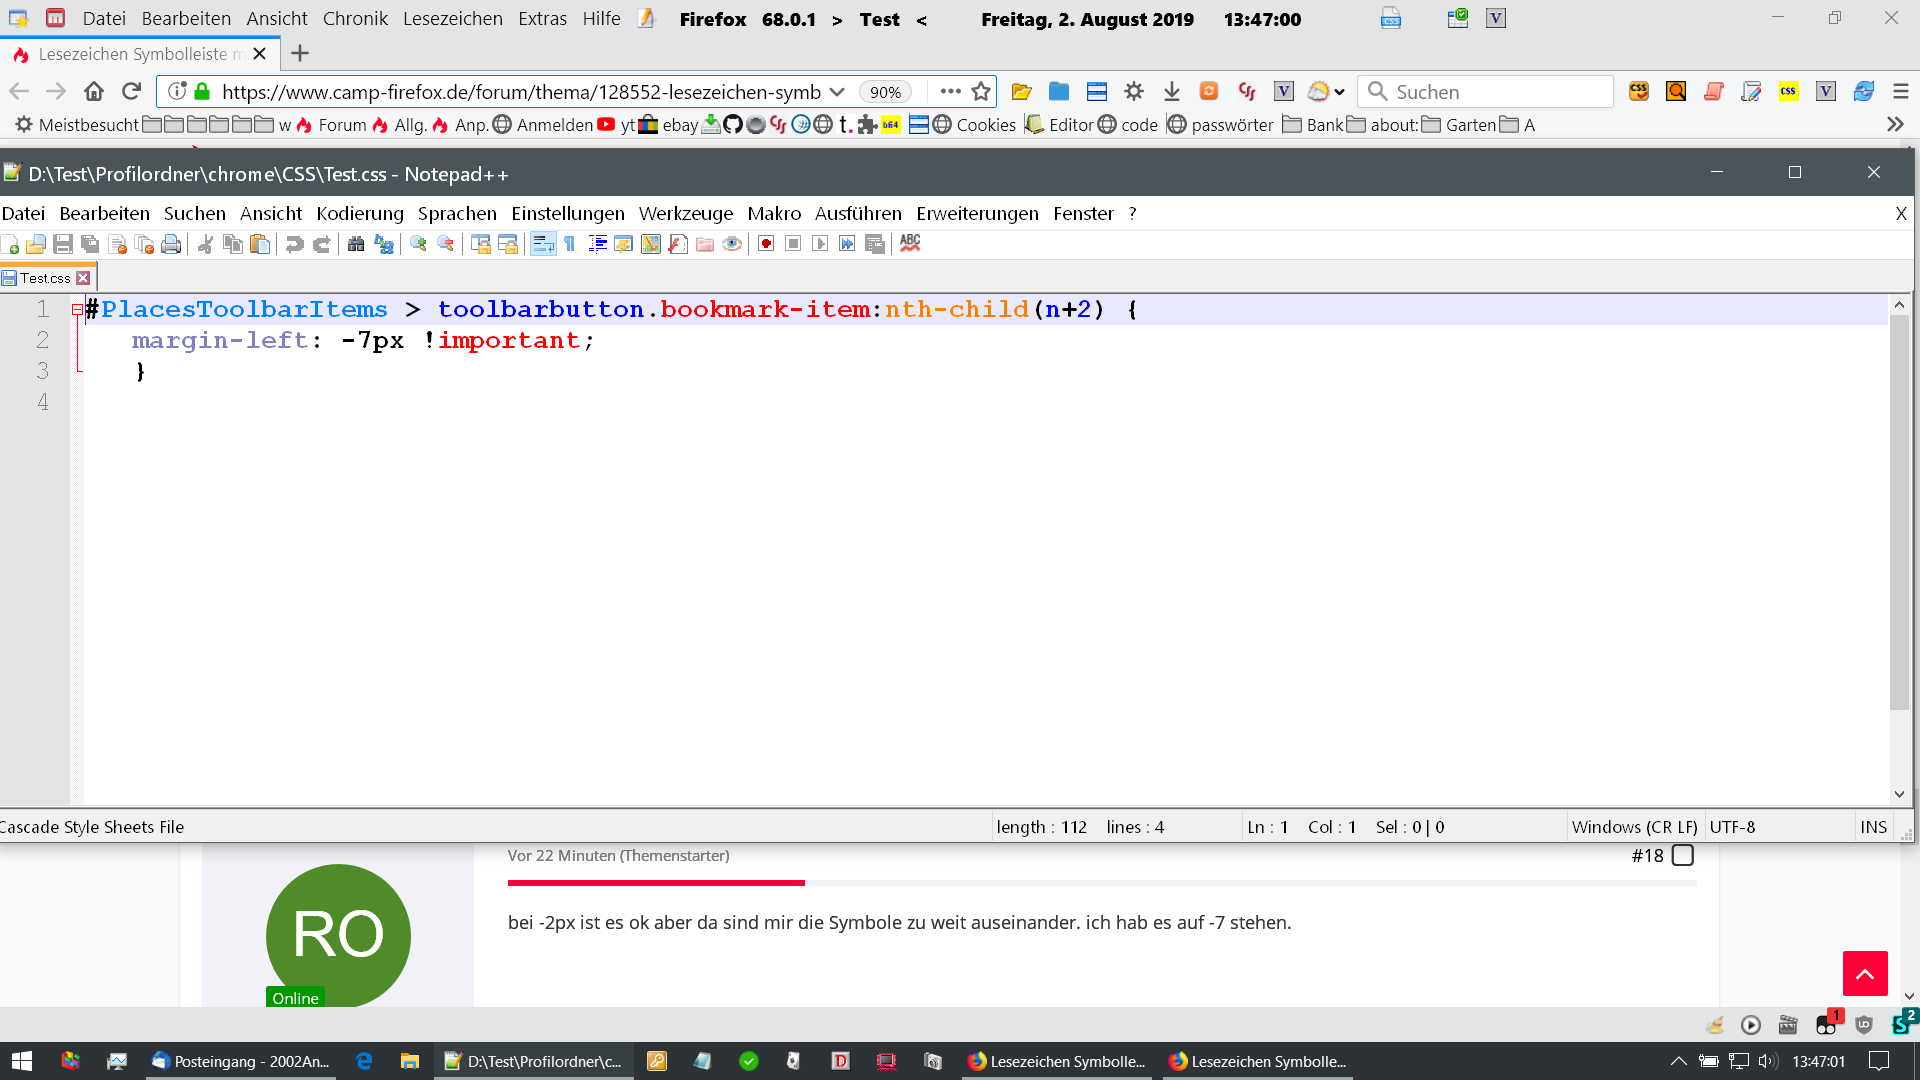Open the Kodierung menu in Notepad++

click(360, 213)
